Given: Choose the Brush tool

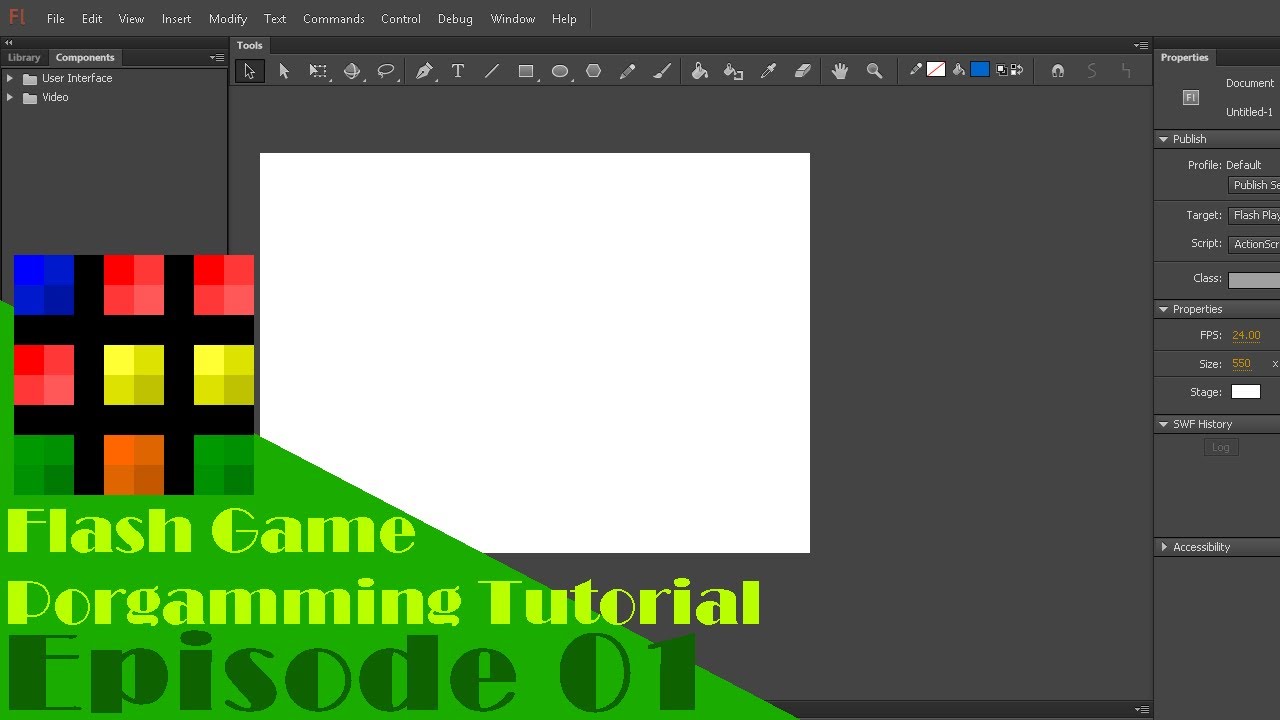Looking at the screenshot, I should [x=662, y=71].
